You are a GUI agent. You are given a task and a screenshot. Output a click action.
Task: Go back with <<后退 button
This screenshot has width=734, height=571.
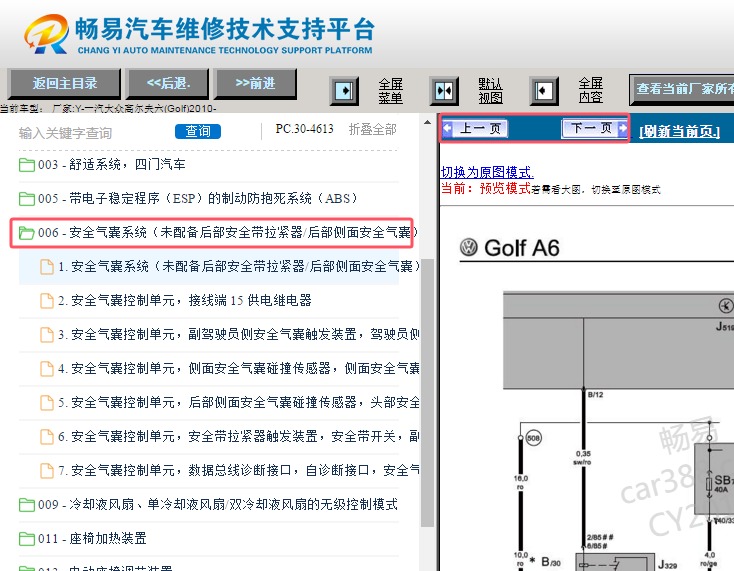click(168, 83)
